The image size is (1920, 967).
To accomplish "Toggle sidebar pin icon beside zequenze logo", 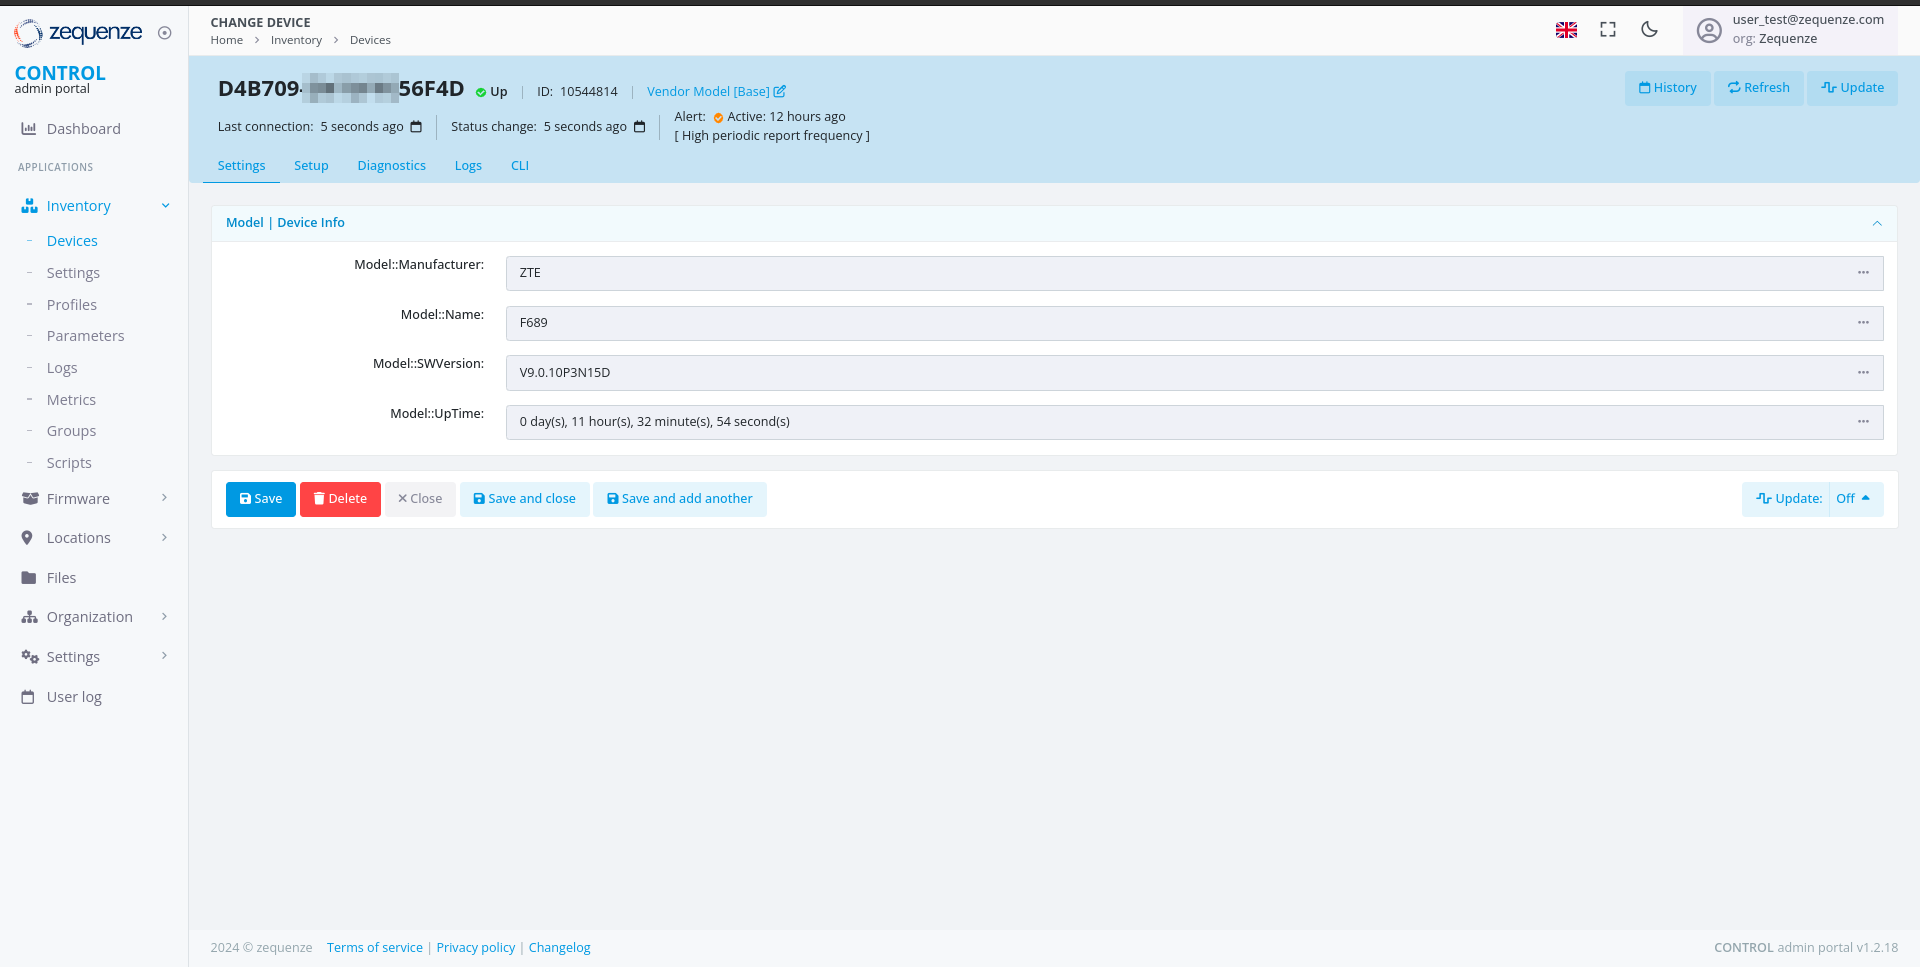I will pos(165,33).
